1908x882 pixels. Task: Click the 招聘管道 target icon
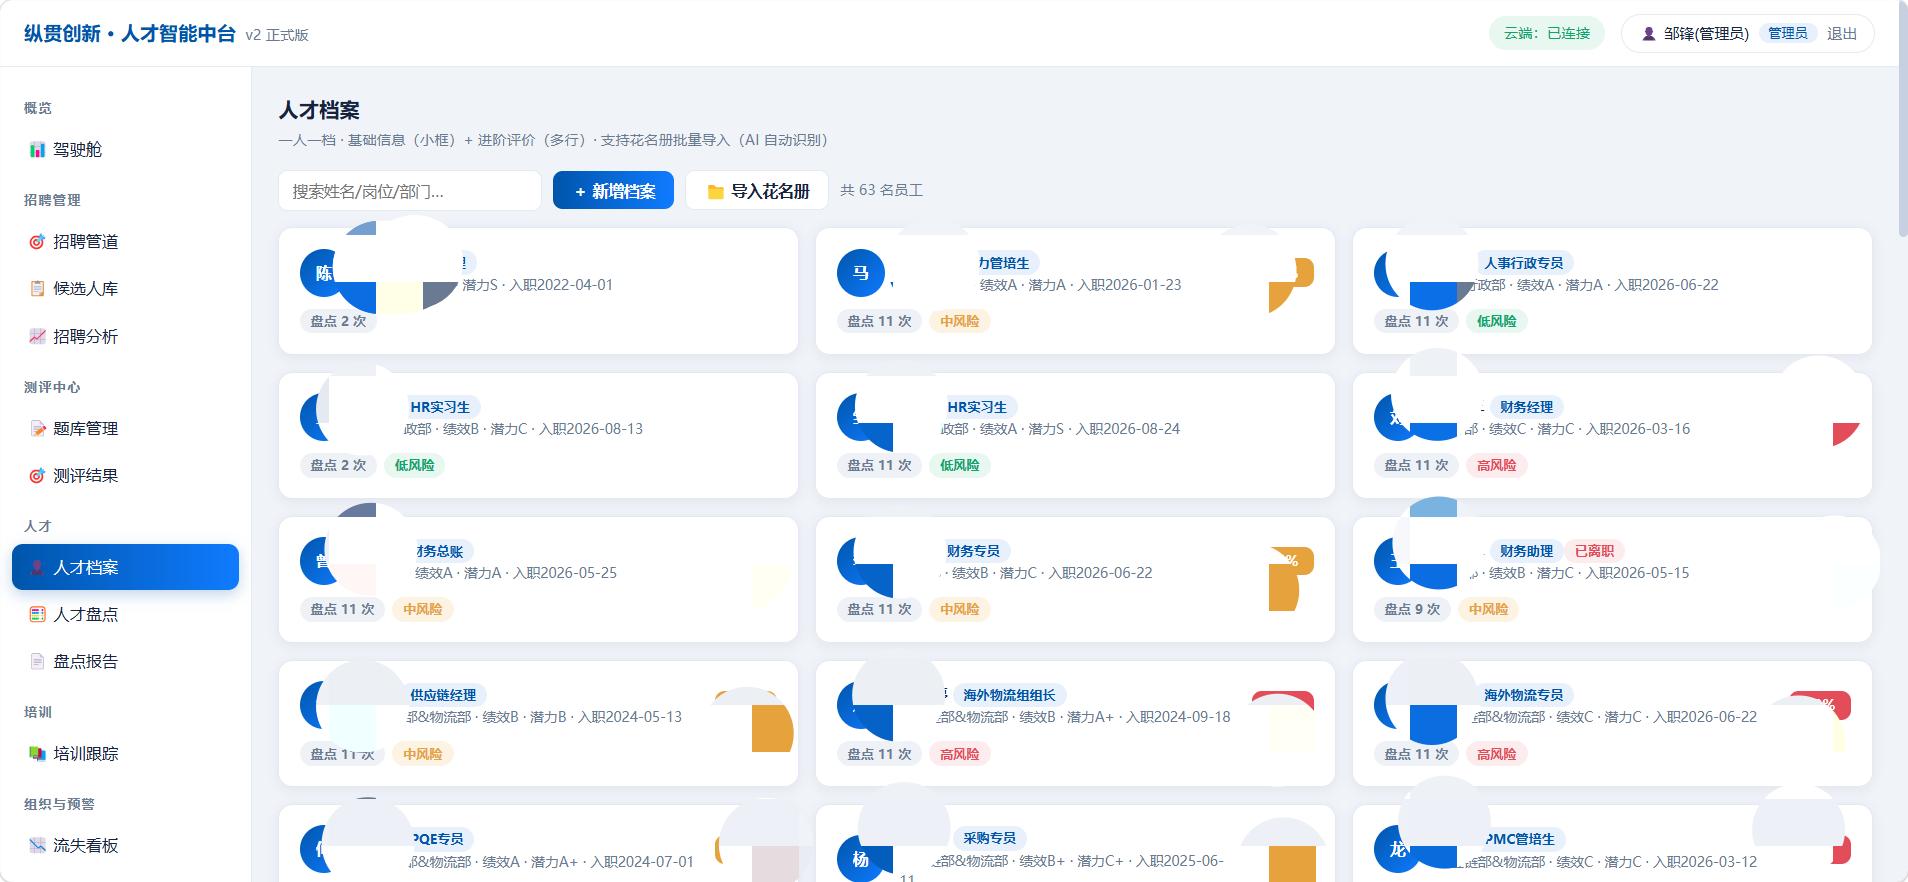[x=37, y=242]
